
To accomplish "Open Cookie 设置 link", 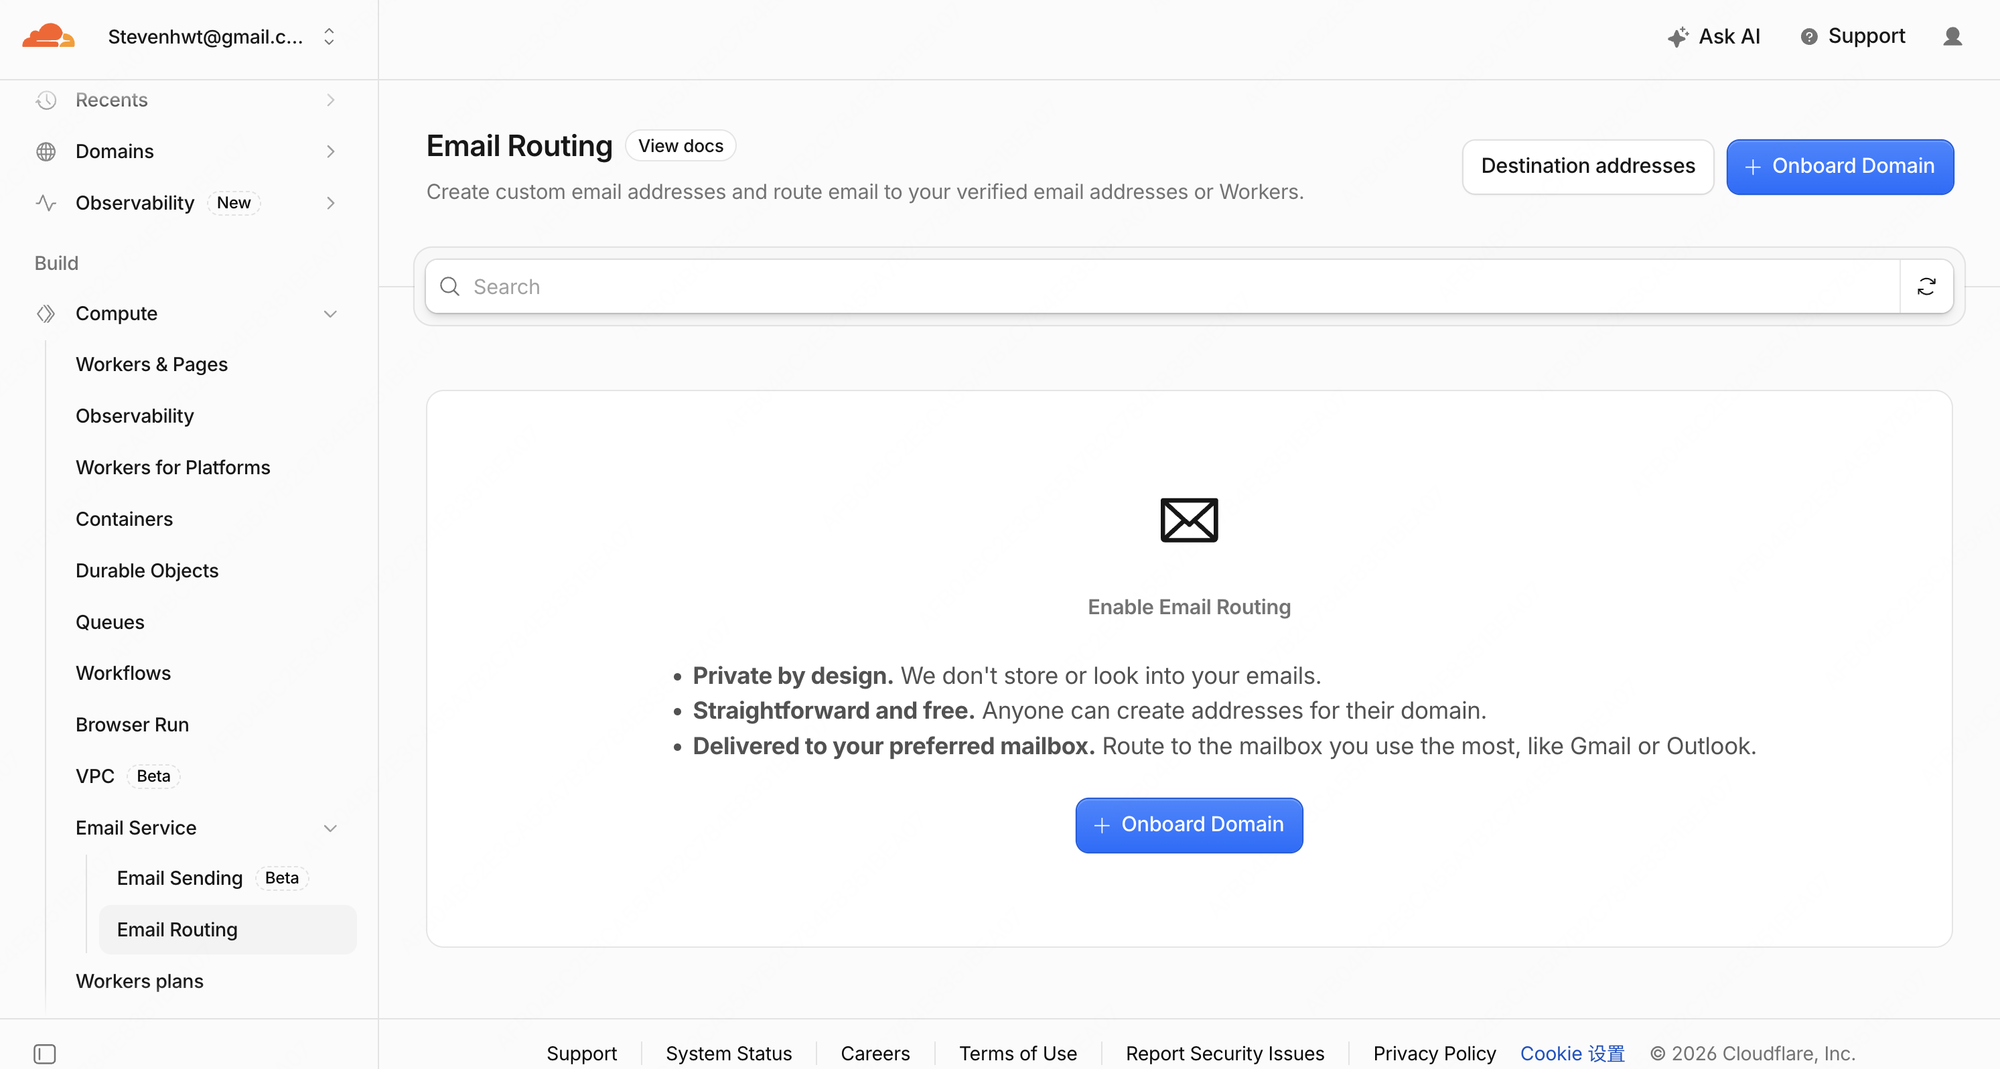I will [x=1573, y=1054].
